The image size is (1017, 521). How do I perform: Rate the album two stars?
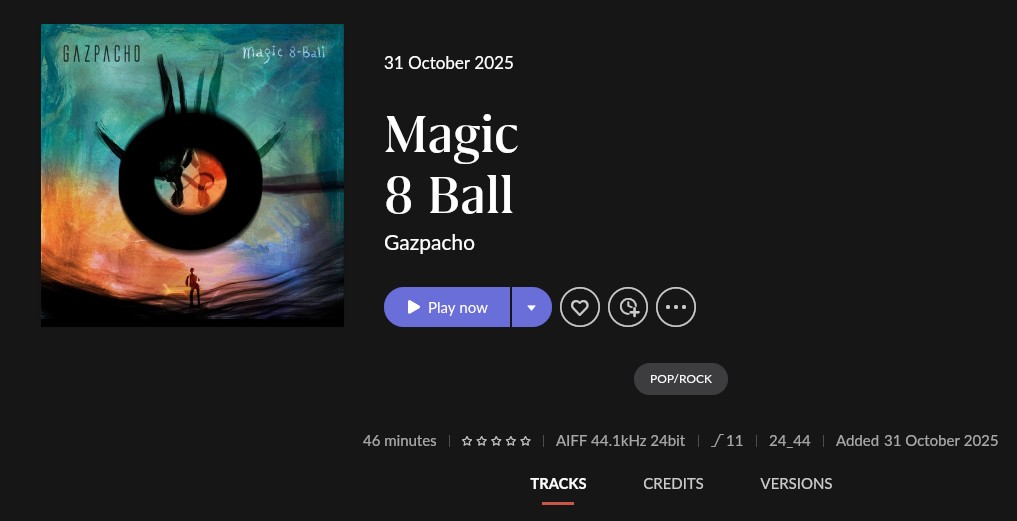coord(481,441)
